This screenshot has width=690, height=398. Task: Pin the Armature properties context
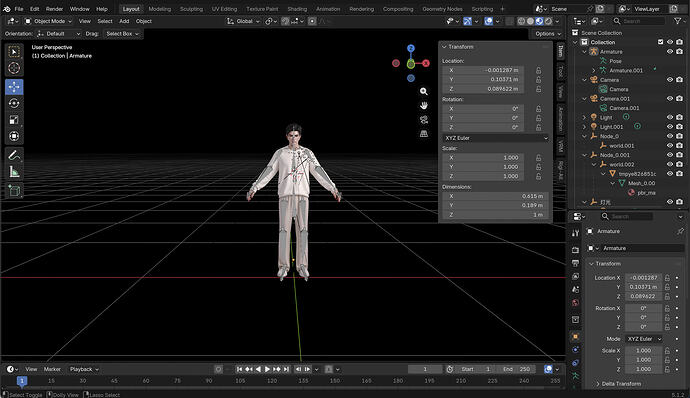pos(680,231)
